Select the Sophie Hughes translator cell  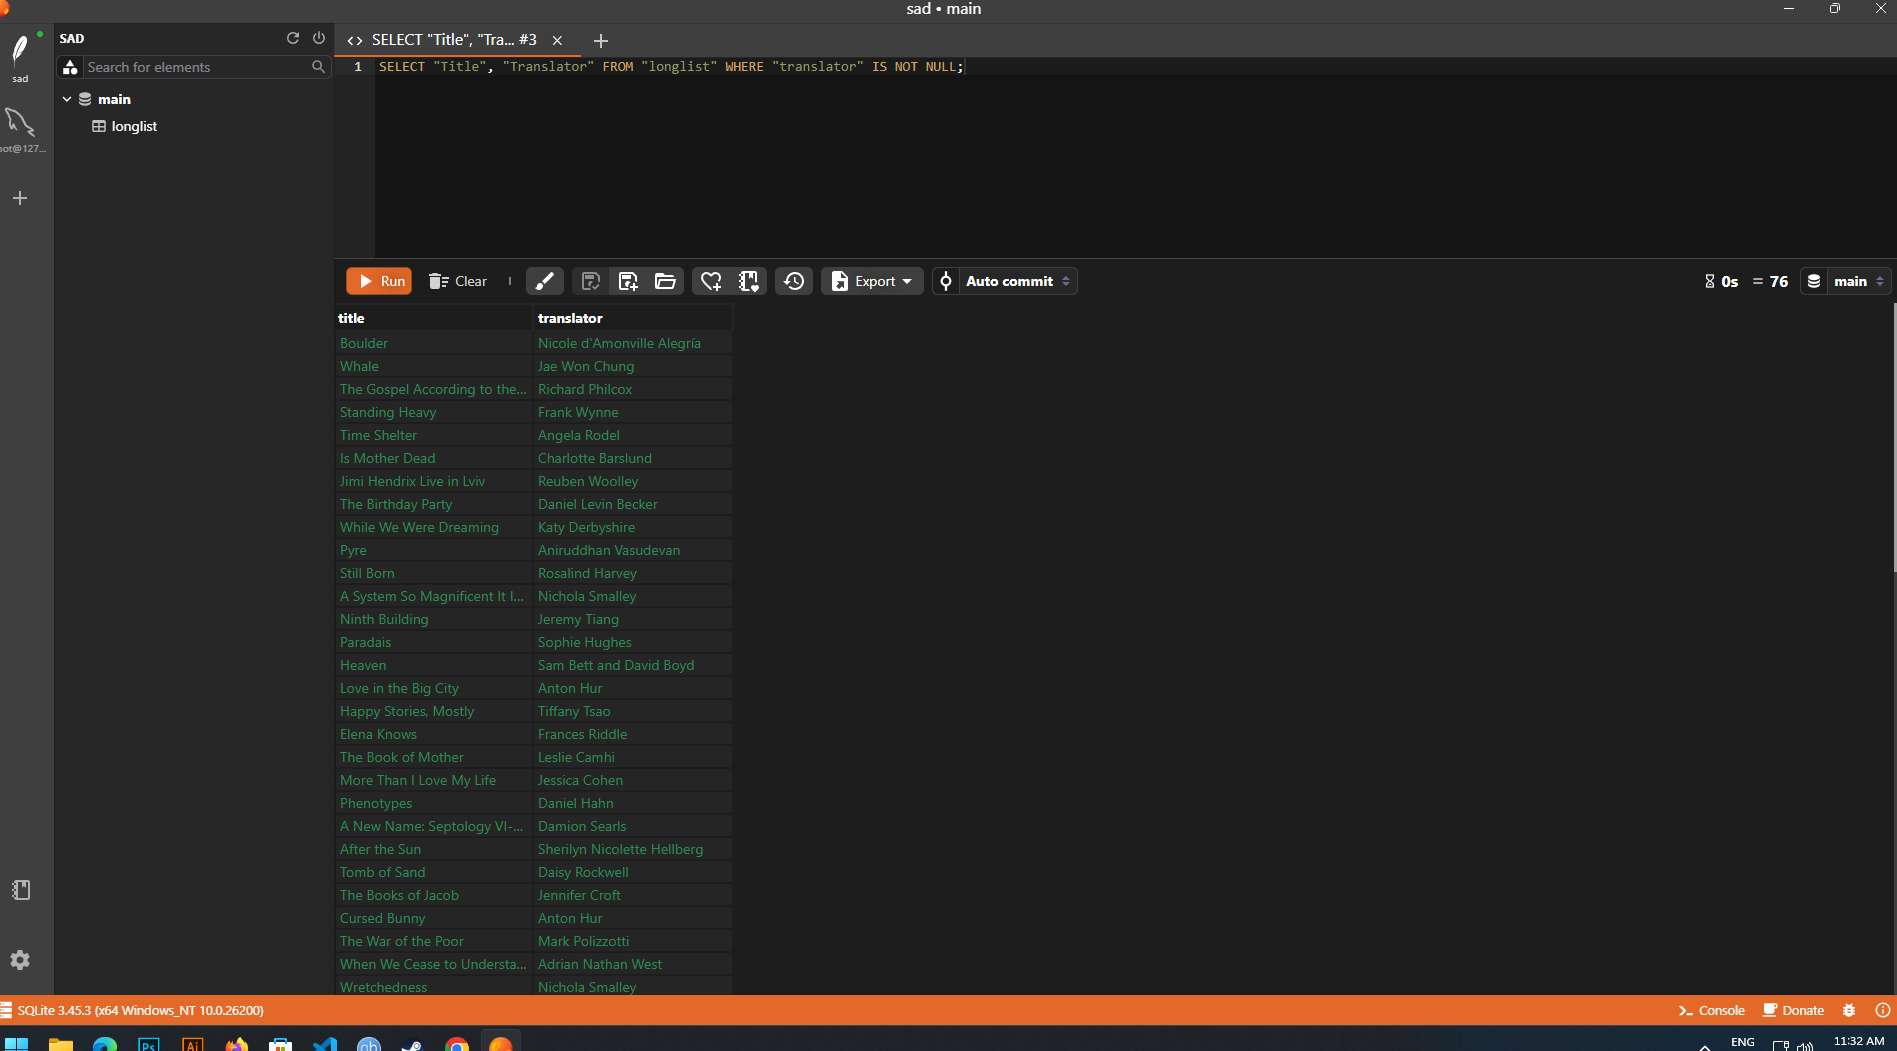click(x=633, y=642)
